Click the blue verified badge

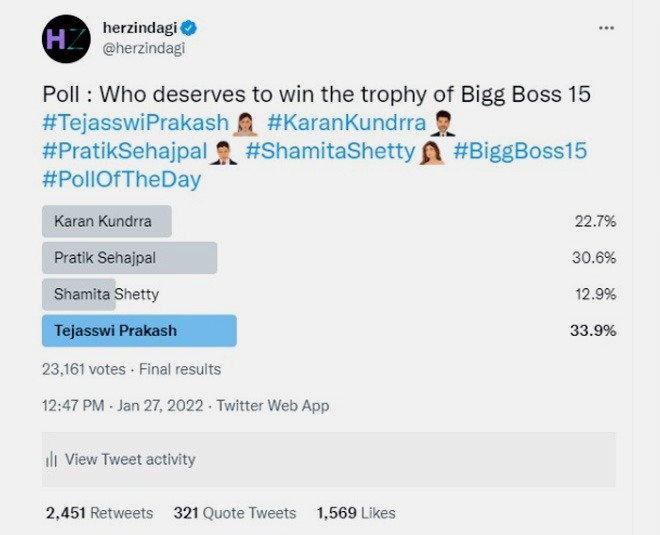[x=189, y=28]
